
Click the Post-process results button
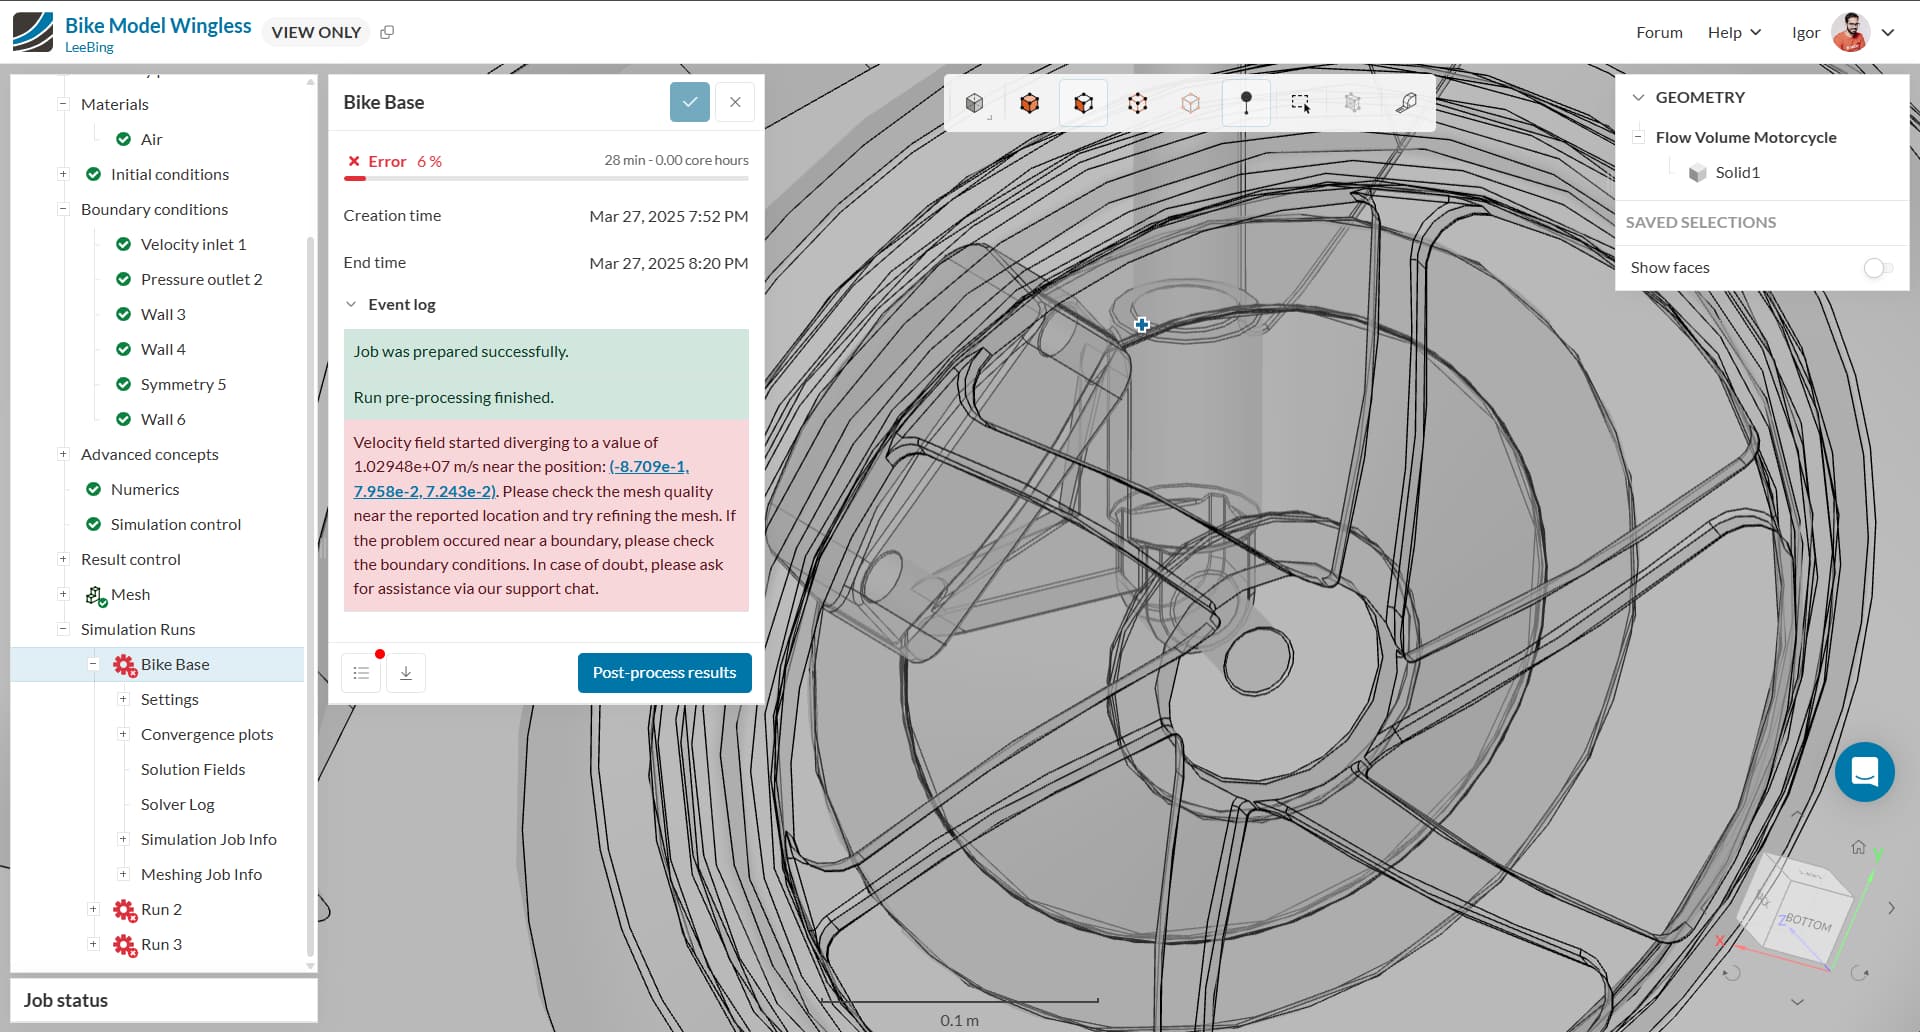click(665, 673)
